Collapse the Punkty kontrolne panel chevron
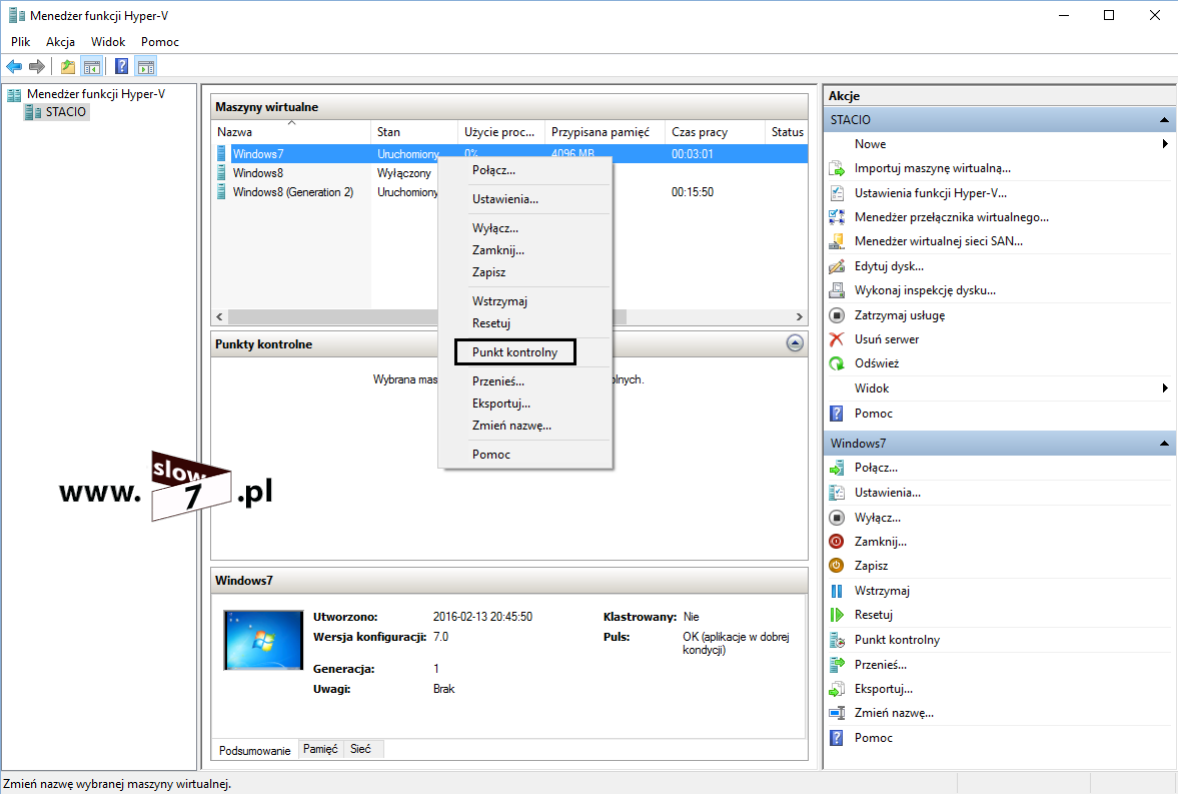The height and width of the screenshot is (794, 1178). [x=795, y=343]
